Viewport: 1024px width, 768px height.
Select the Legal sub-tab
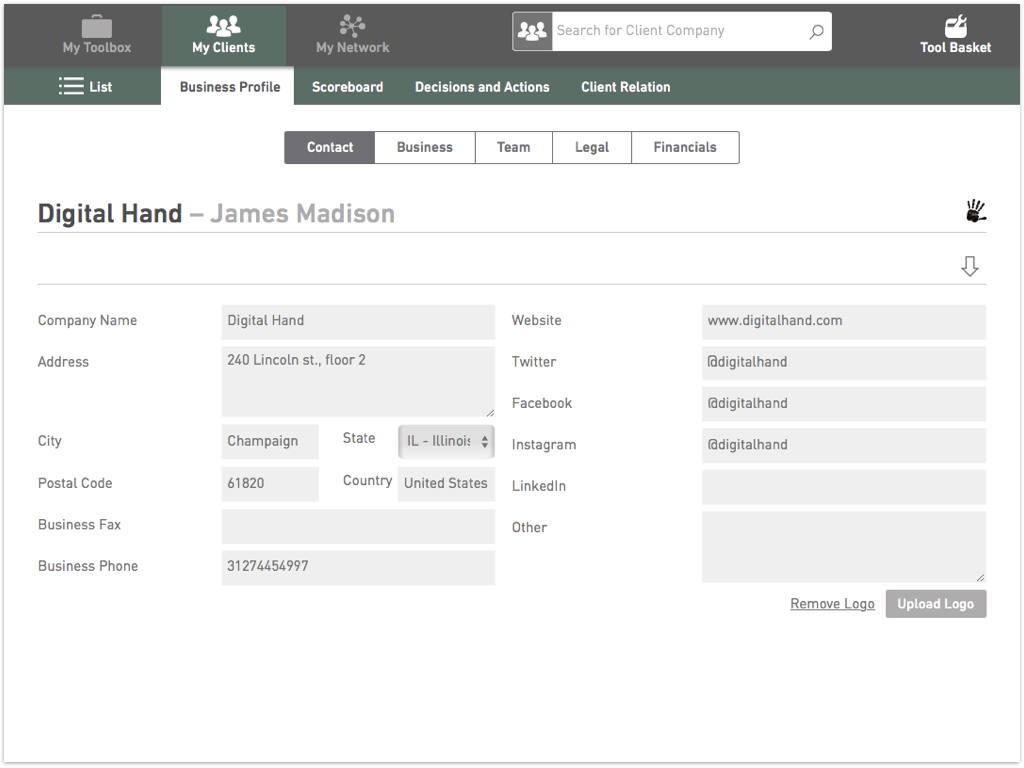pos(592,148)
